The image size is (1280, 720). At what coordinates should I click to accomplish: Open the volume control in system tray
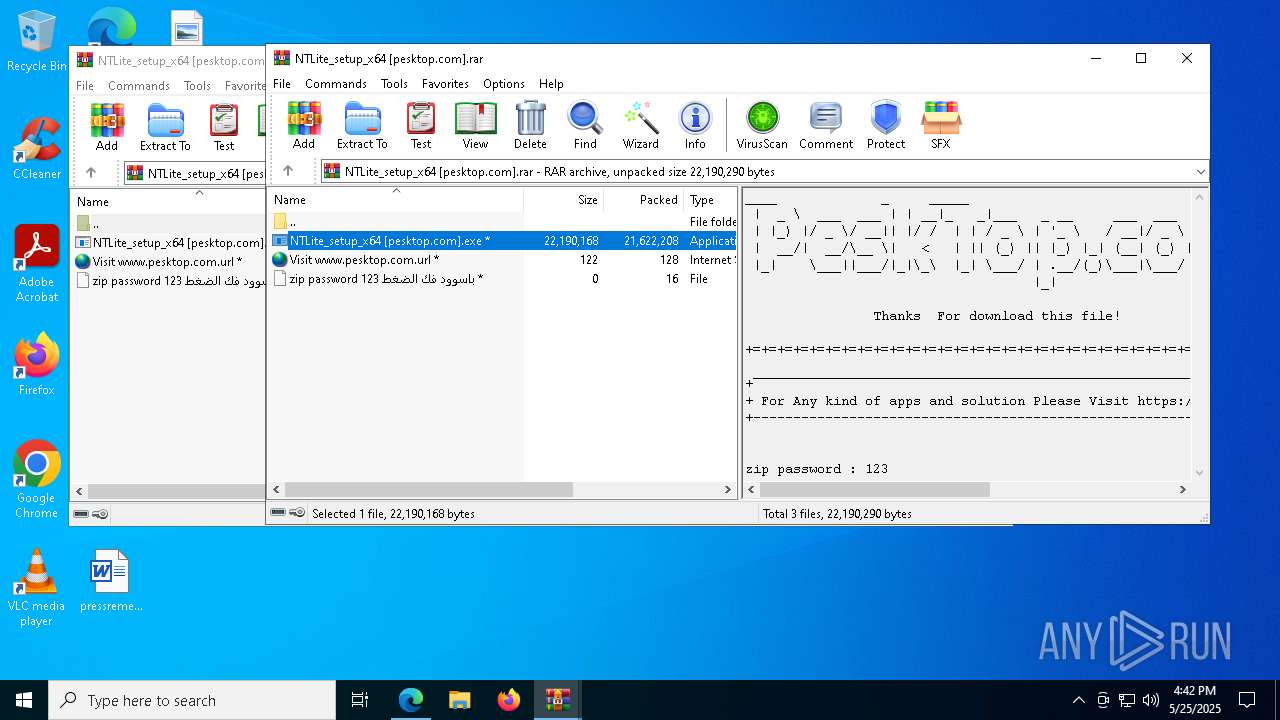pos(1150,700)
